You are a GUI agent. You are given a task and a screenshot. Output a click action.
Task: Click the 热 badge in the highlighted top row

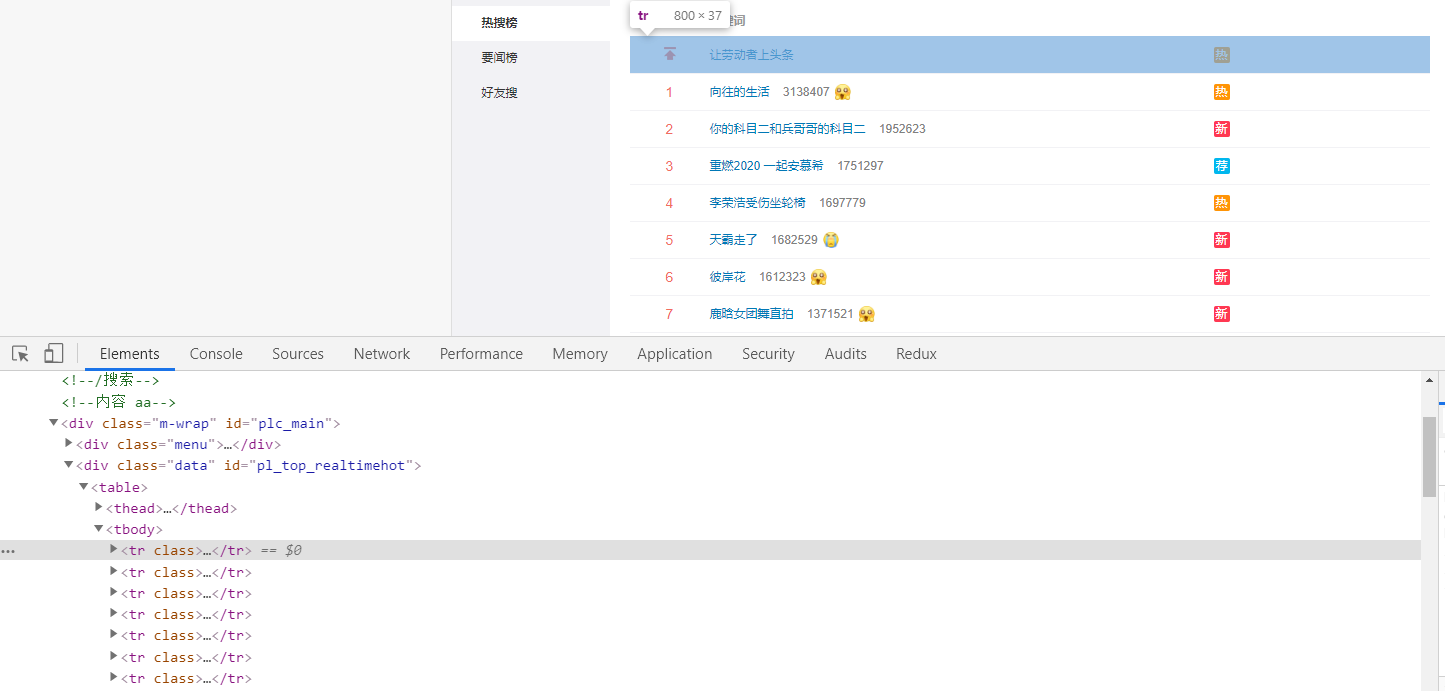click(x=1221, y=55)
